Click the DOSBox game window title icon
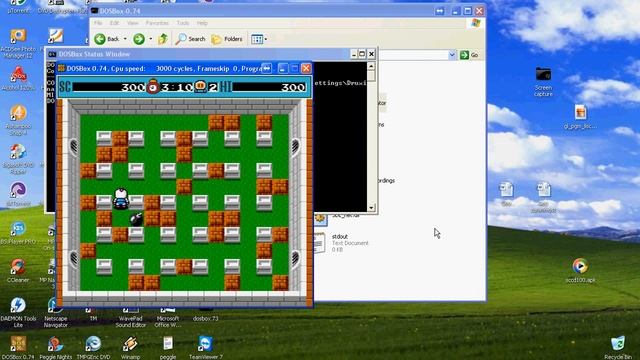This screenshot has height=360, width=640. tap(61, 69)
